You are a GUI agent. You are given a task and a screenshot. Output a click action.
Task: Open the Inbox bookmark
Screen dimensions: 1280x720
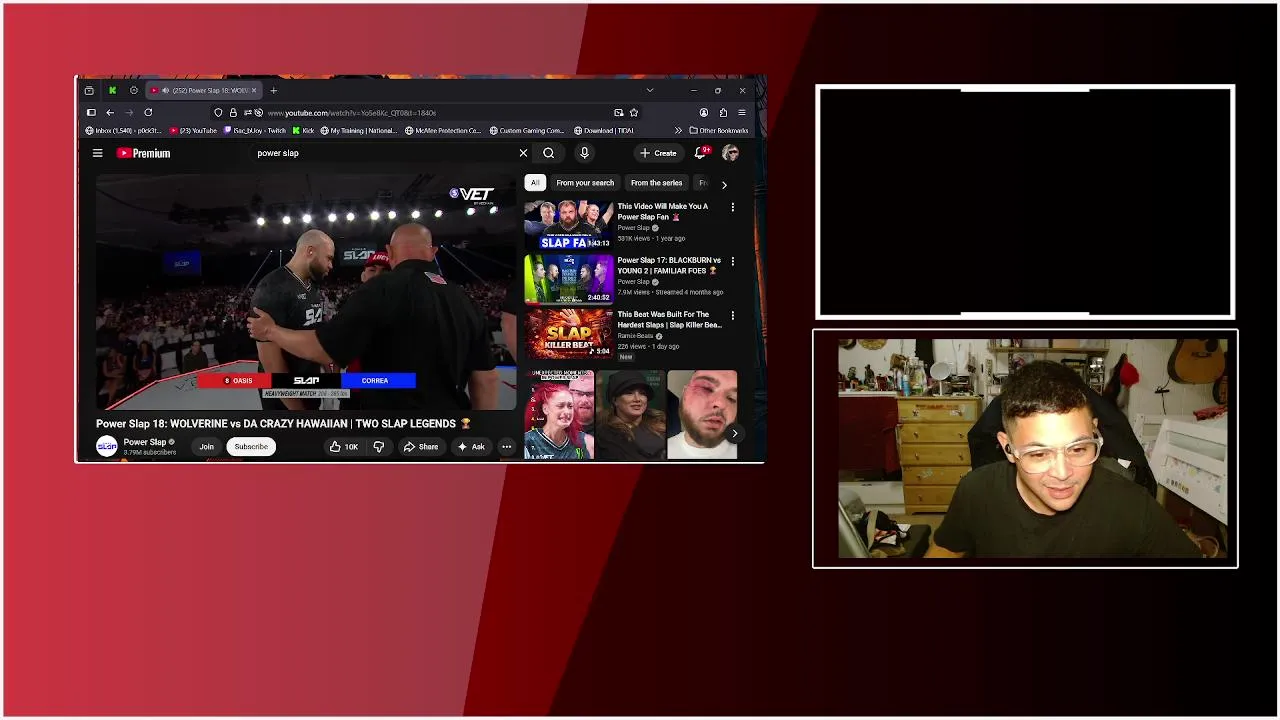pyautogui.click(x=123, y=130)
